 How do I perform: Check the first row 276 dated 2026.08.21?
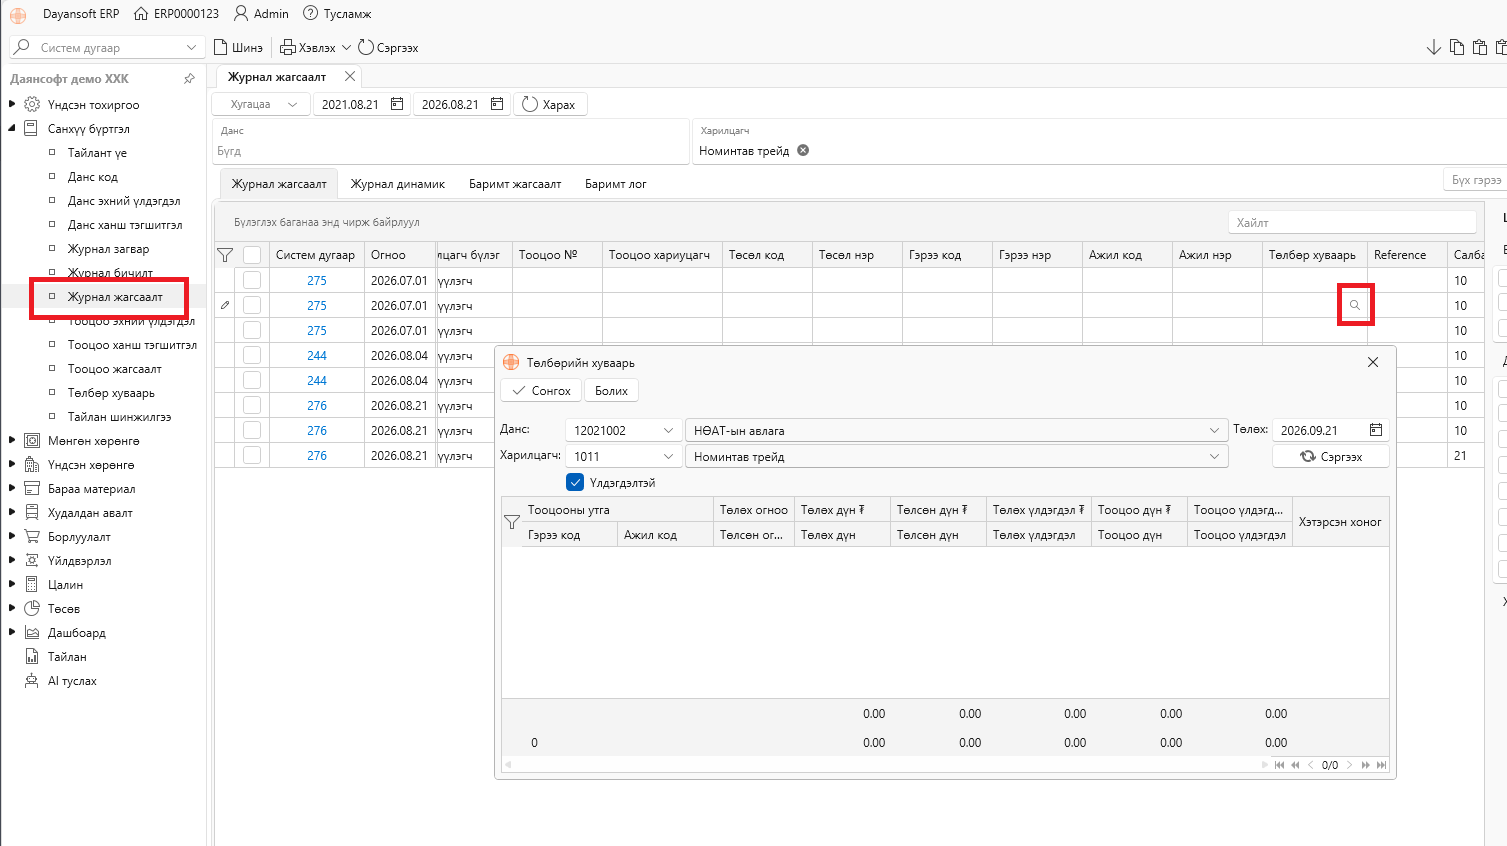[x=252, y=405]
